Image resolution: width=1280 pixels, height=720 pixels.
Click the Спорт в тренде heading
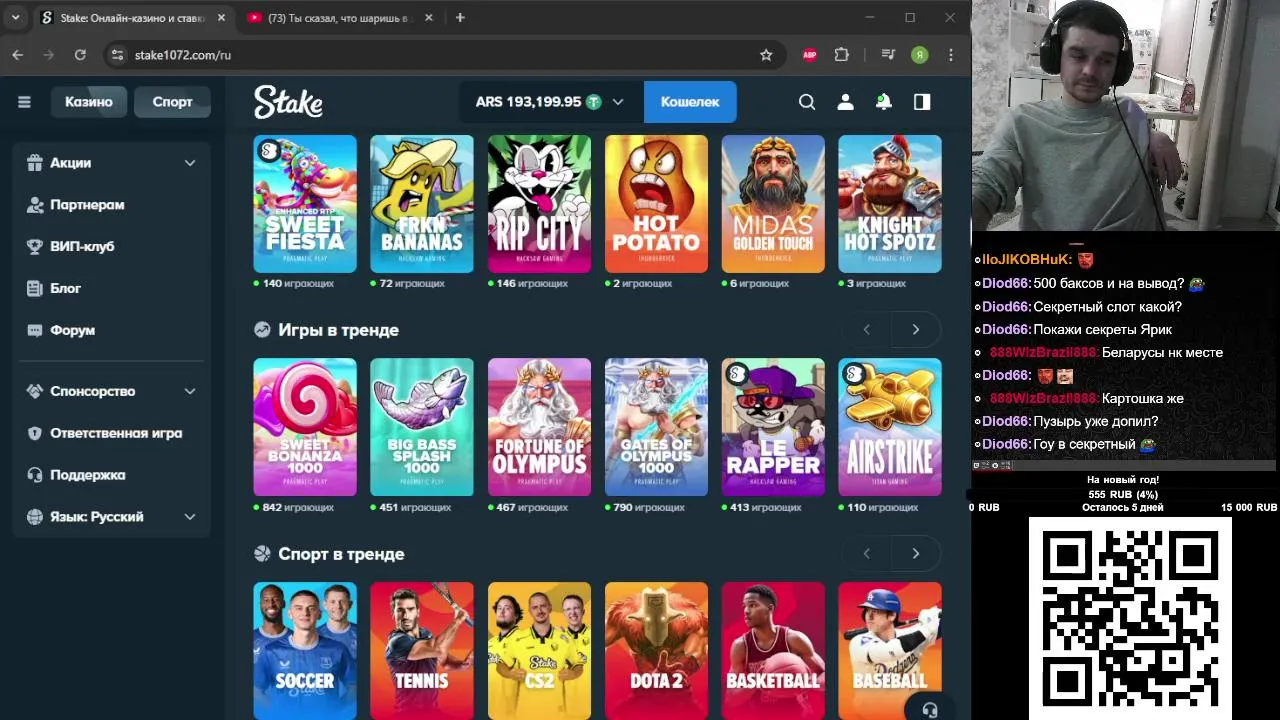click(x=341, y=554)
